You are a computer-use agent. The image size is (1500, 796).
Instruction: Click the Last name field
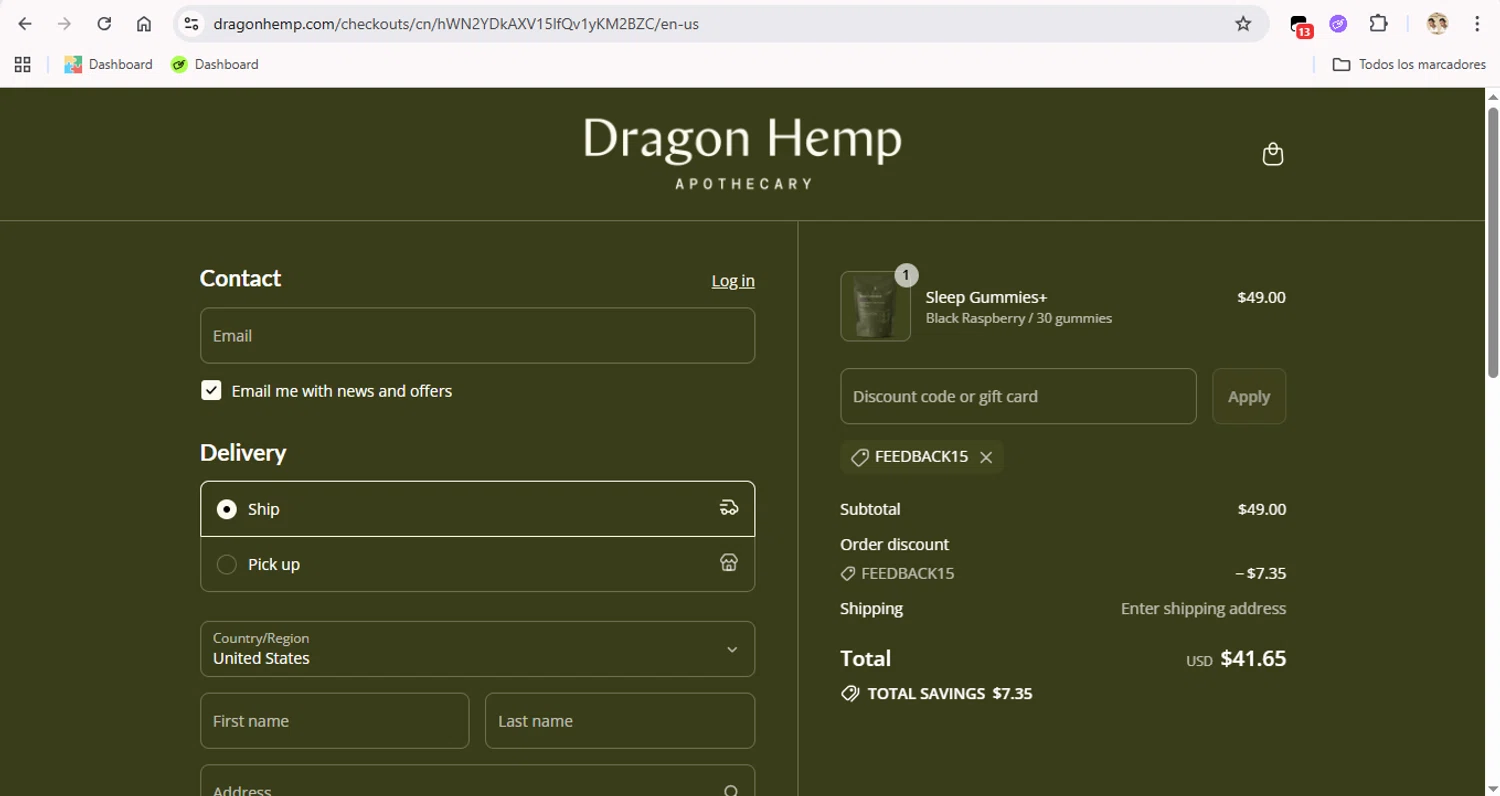coord(620,721)
